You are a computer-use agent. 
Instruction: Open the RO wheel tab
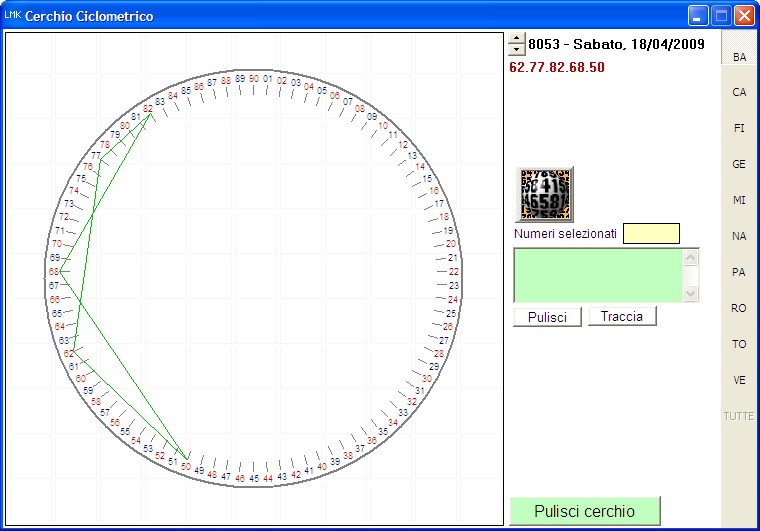click(x=739, y=308)
